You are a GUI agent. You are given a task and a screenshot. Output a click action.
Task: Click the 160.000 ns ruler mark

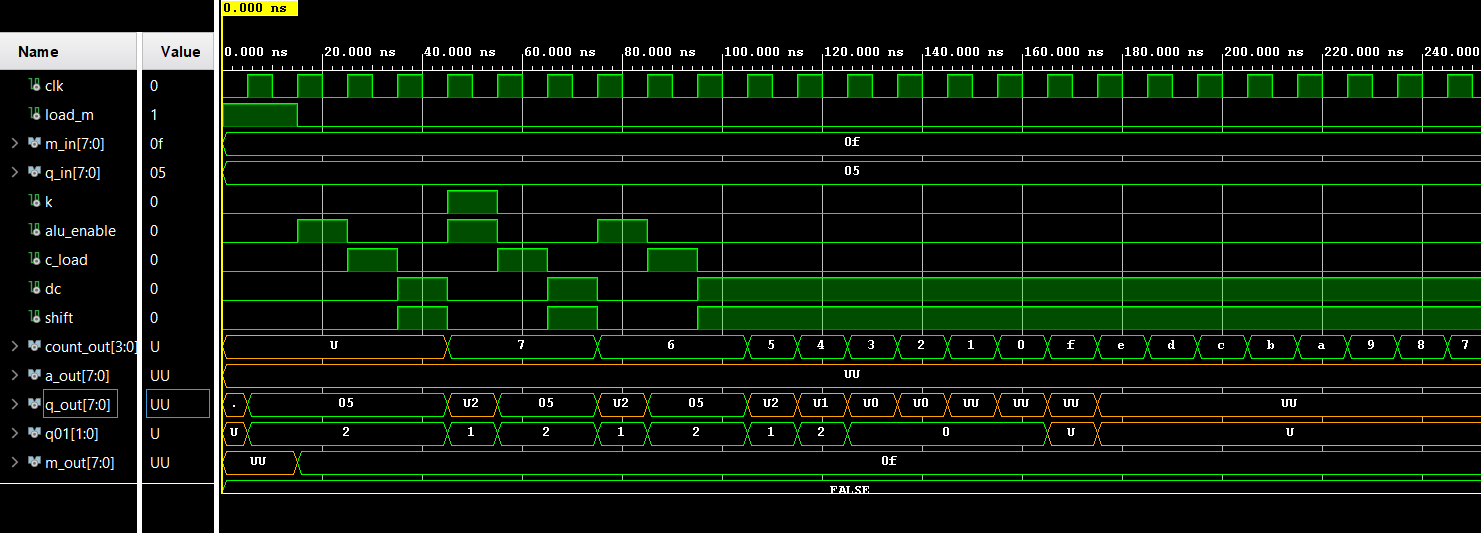[x=1064, y=51]
